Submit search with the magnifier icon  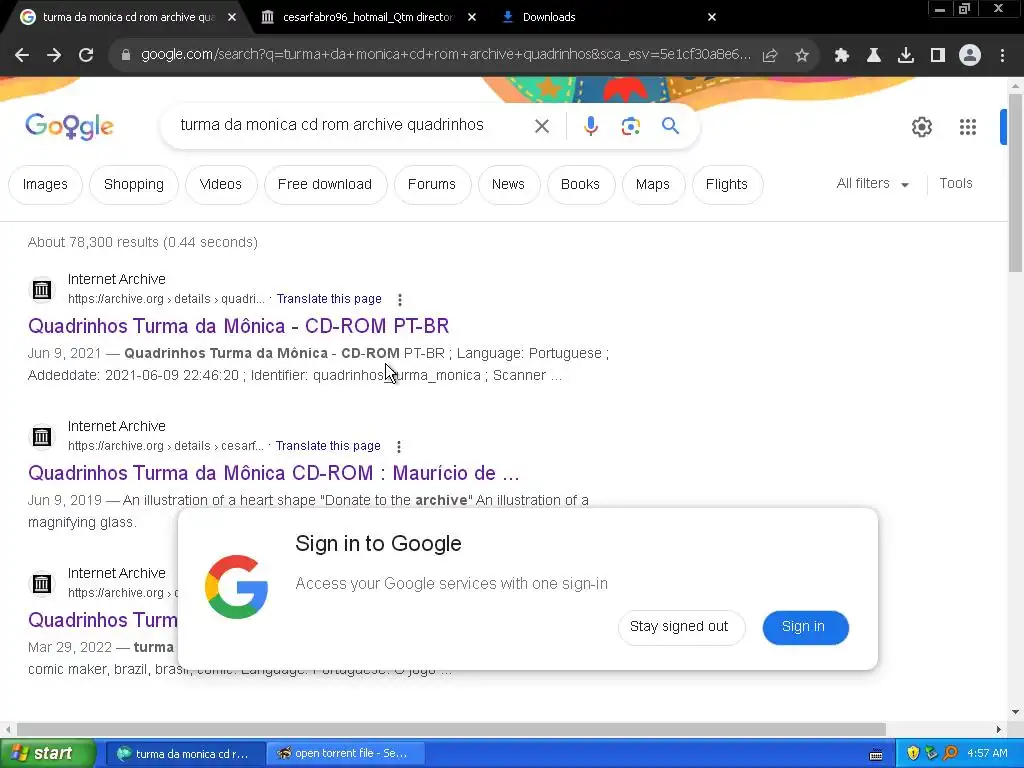[670, 125]
